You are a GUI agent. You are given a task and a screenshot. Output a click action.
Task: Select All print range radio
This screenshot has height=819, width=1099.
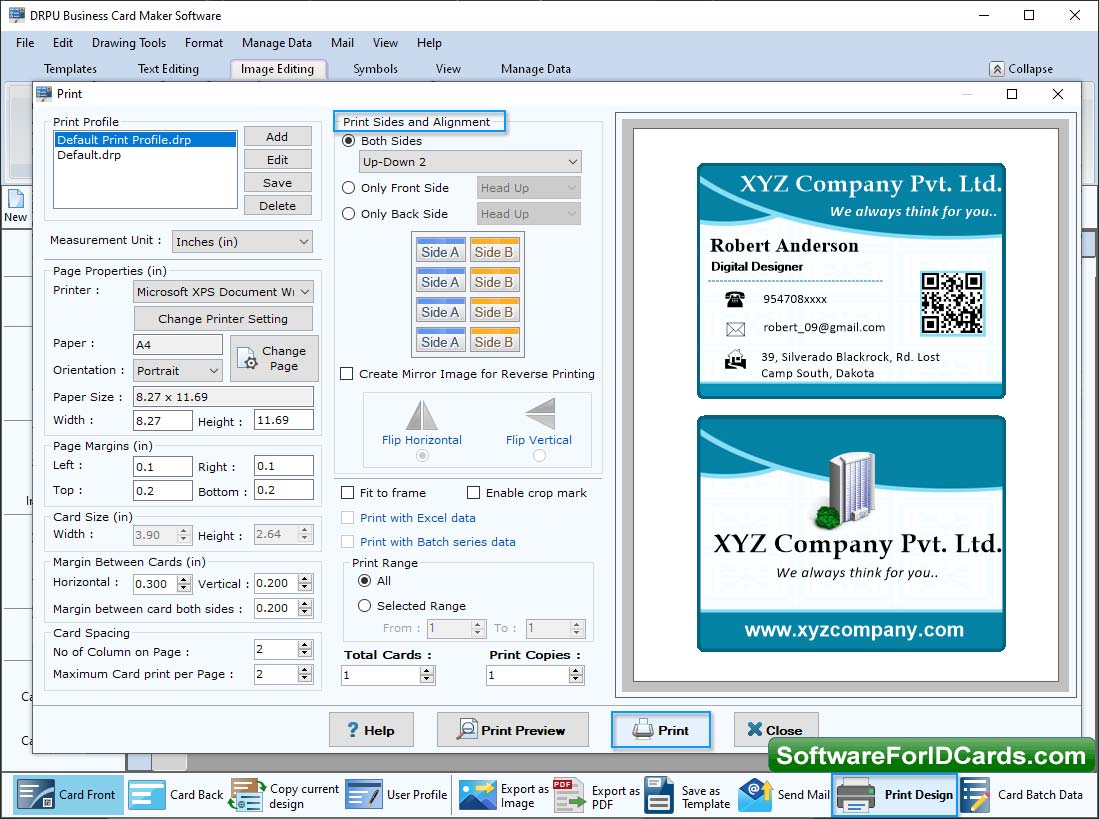[x=364, y=581]
